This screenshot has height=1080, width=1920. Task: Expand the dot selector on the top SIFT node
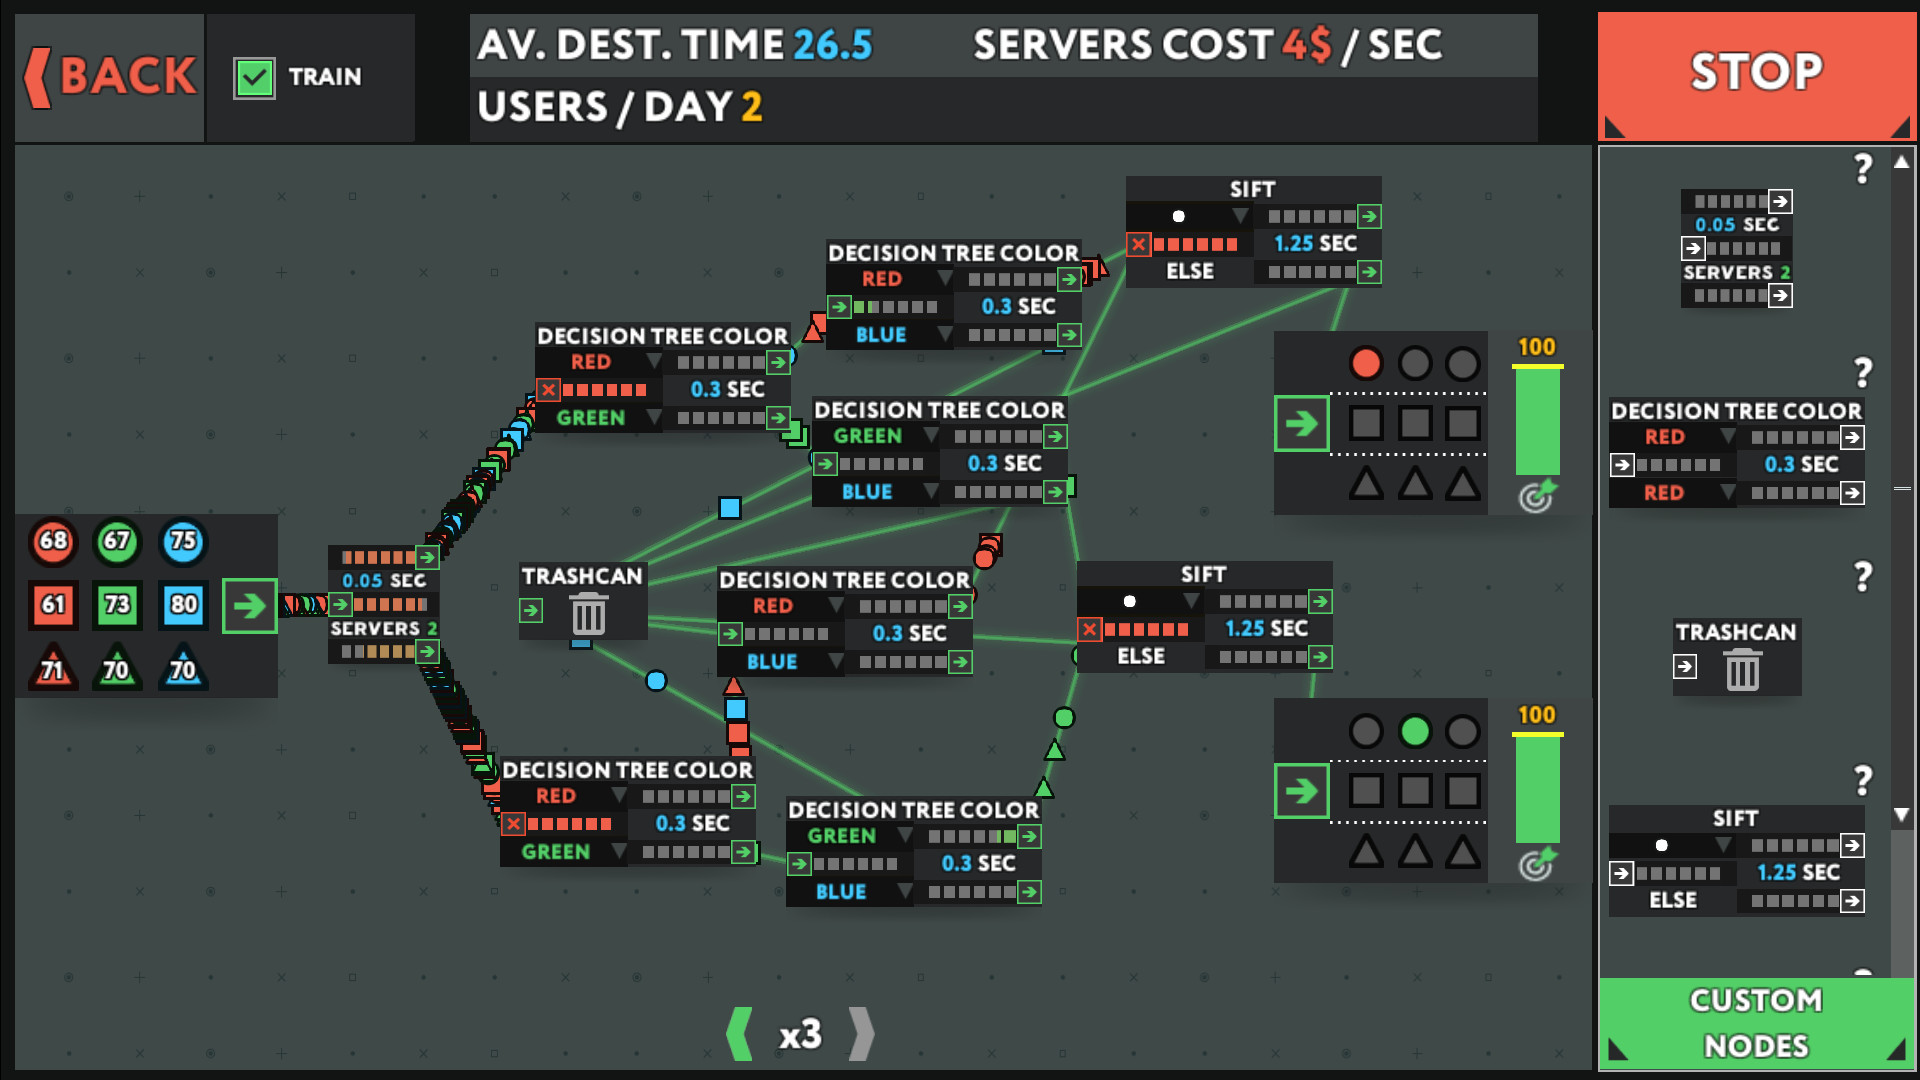(1240, 216)
